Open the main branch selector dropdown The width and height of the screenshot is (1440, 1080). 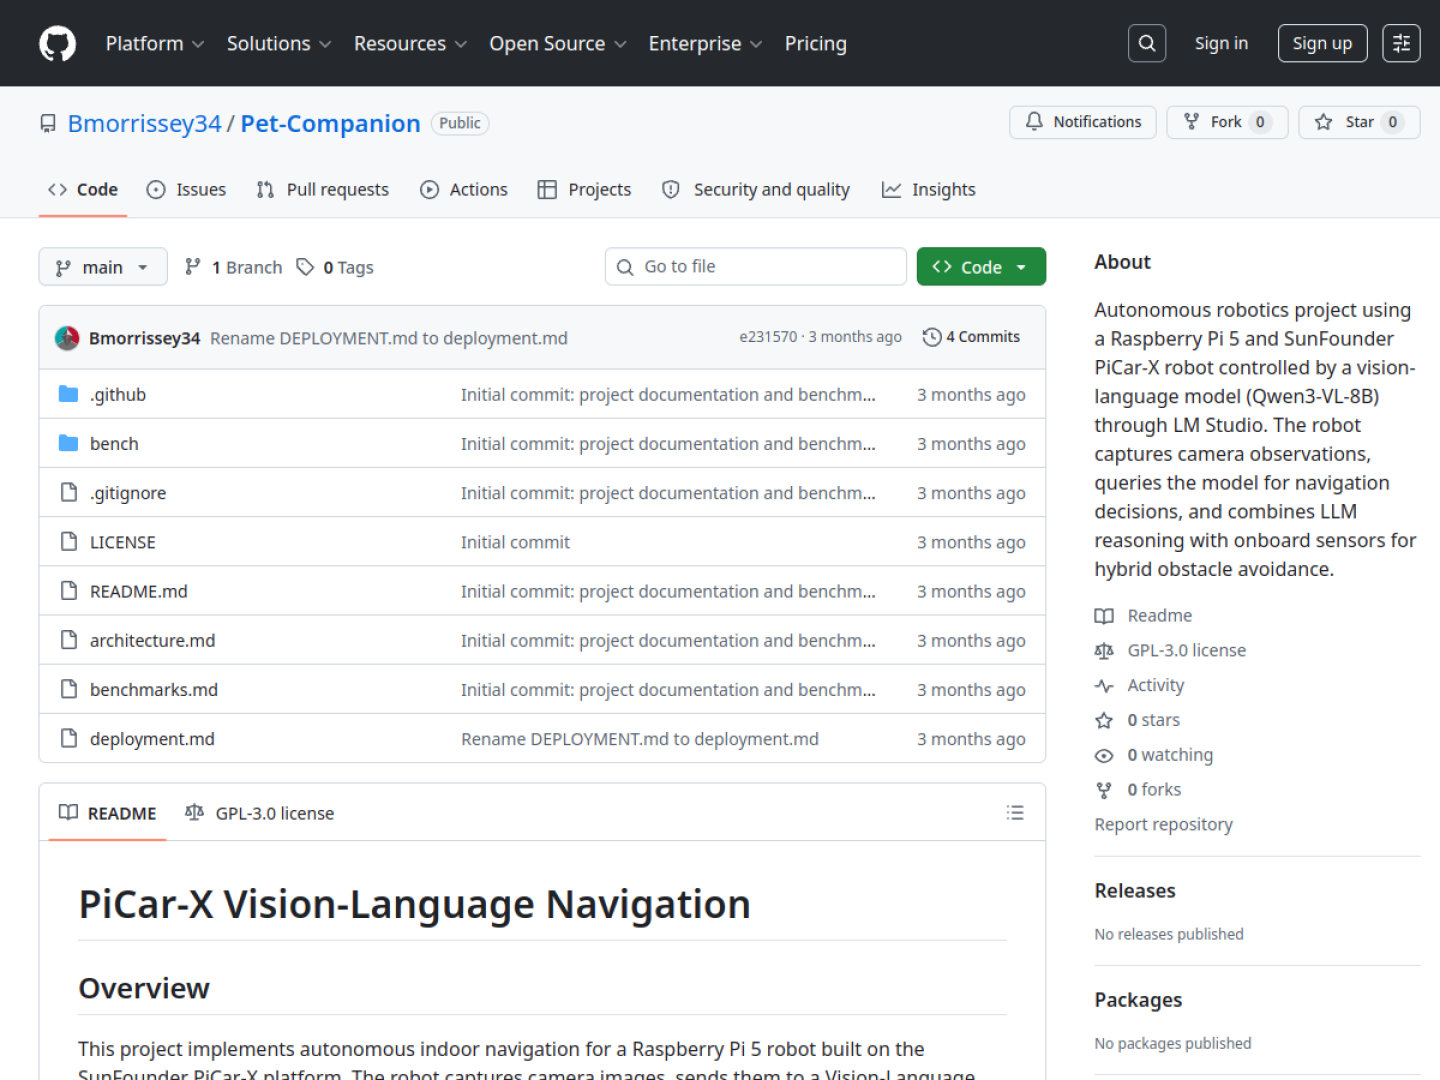tap(103, 267)
